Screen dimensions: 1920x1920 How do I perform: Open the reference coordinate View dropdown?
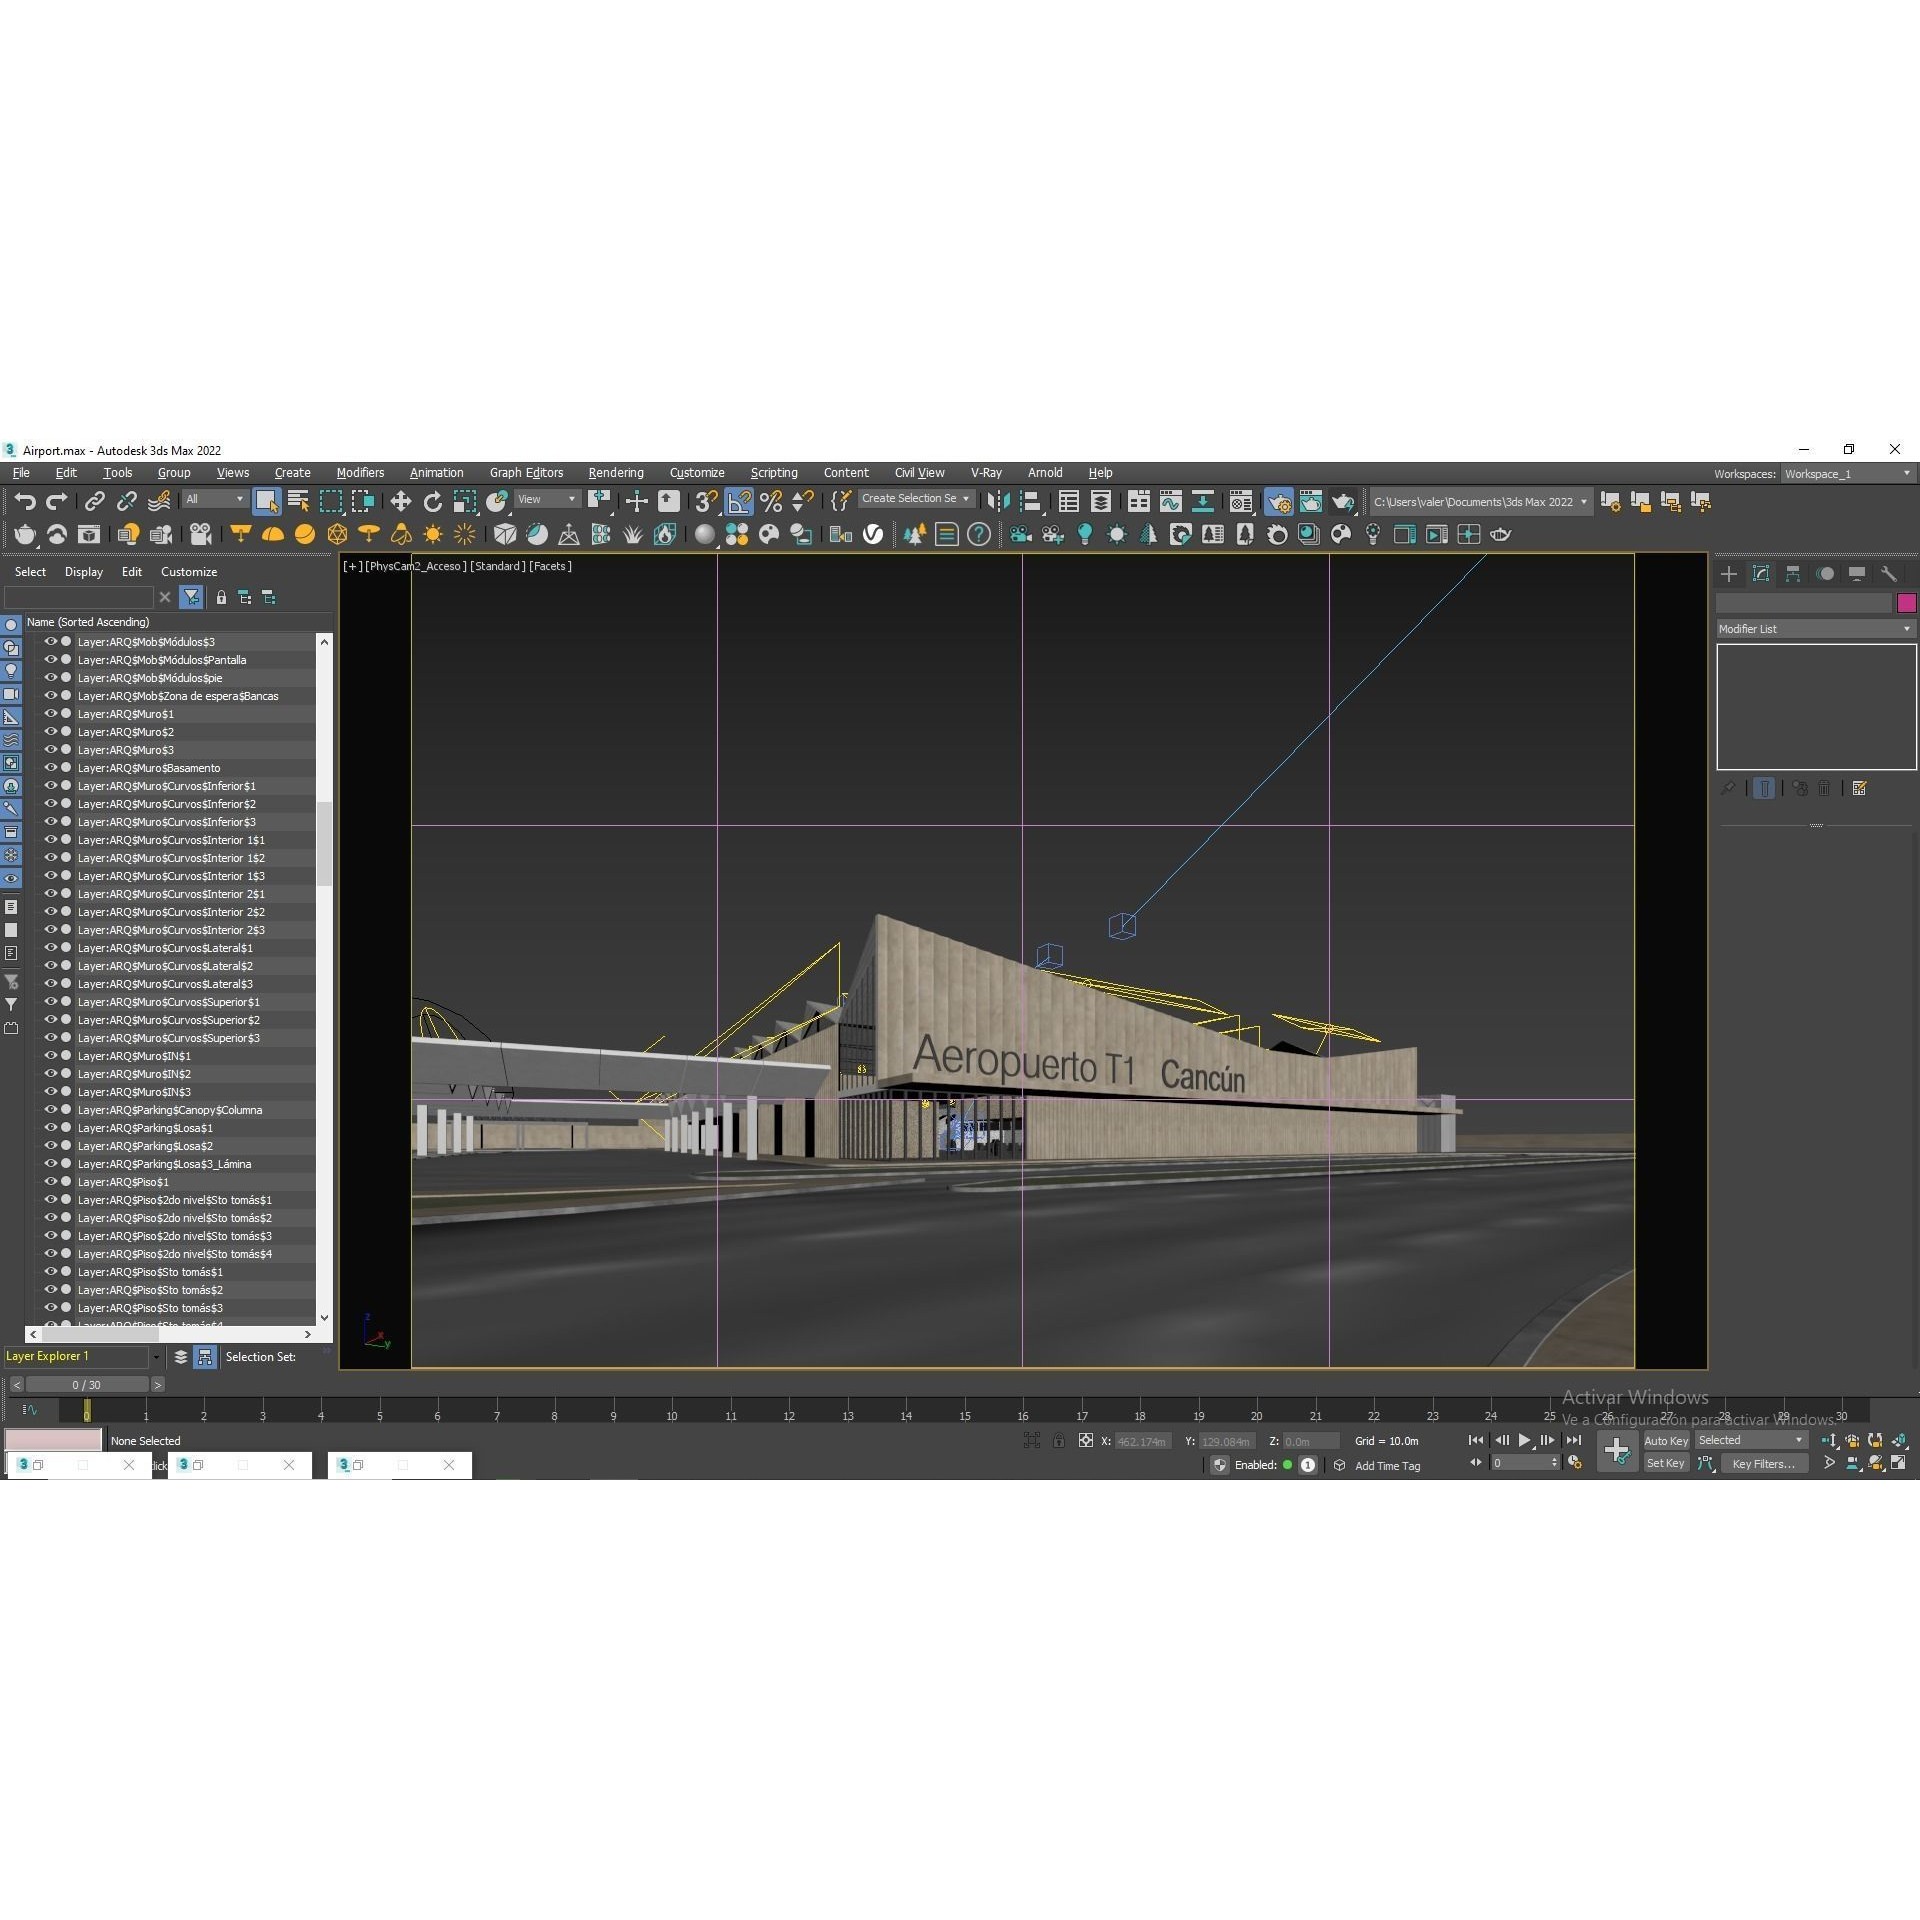click(547, 499)
